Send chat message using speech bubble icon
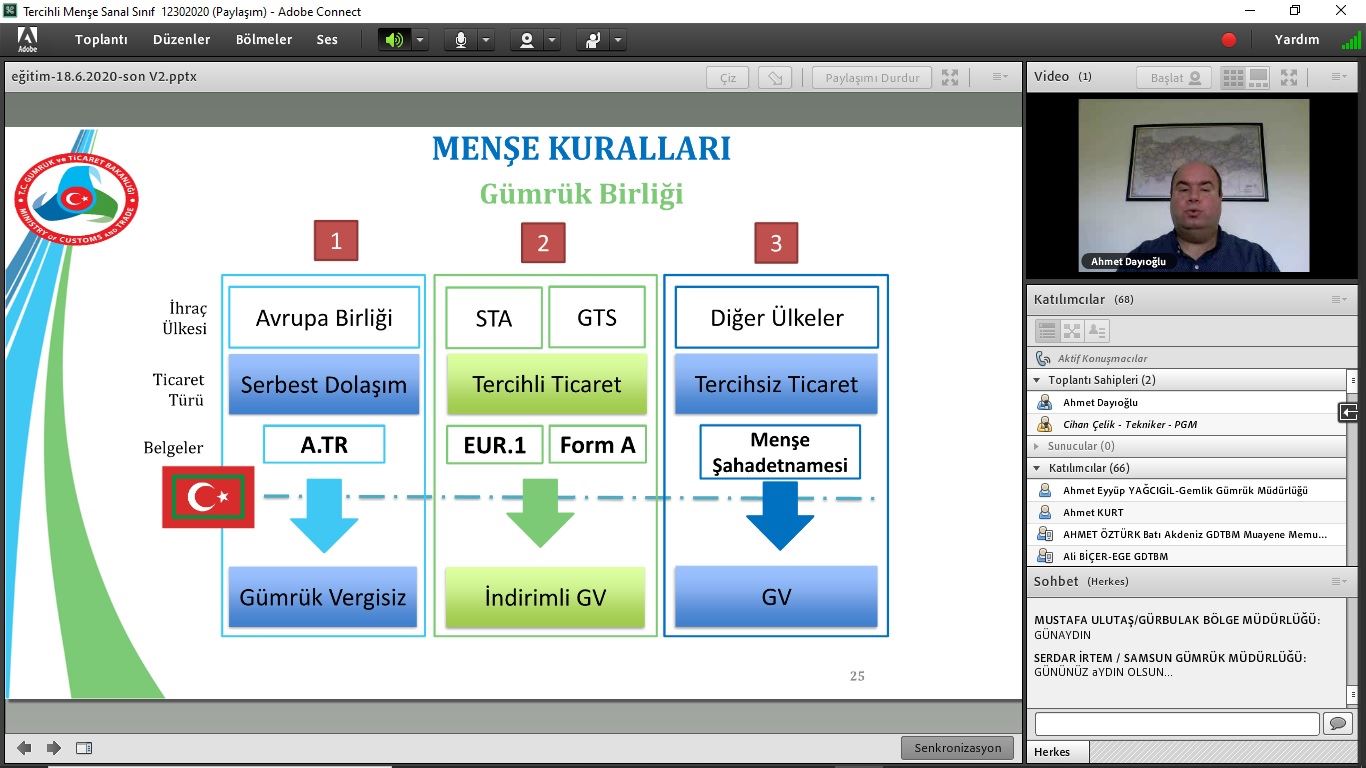 1337,724
